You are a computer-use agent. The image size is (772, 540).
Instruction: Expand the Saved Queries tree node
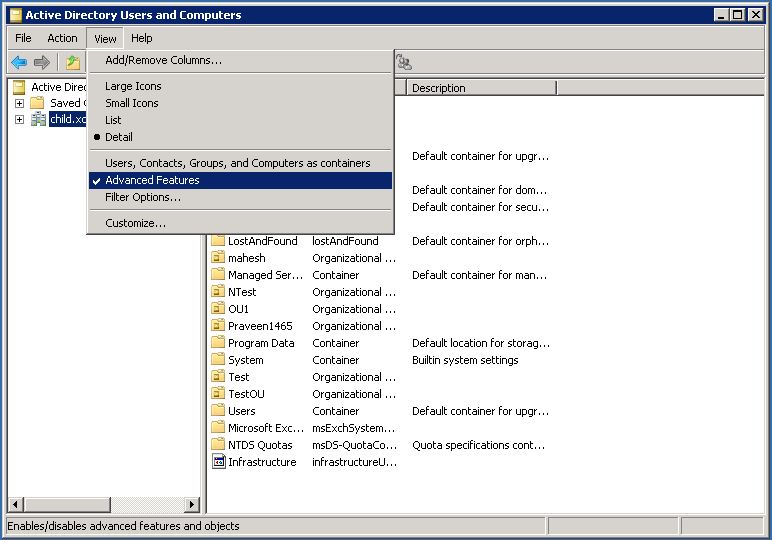19,103
